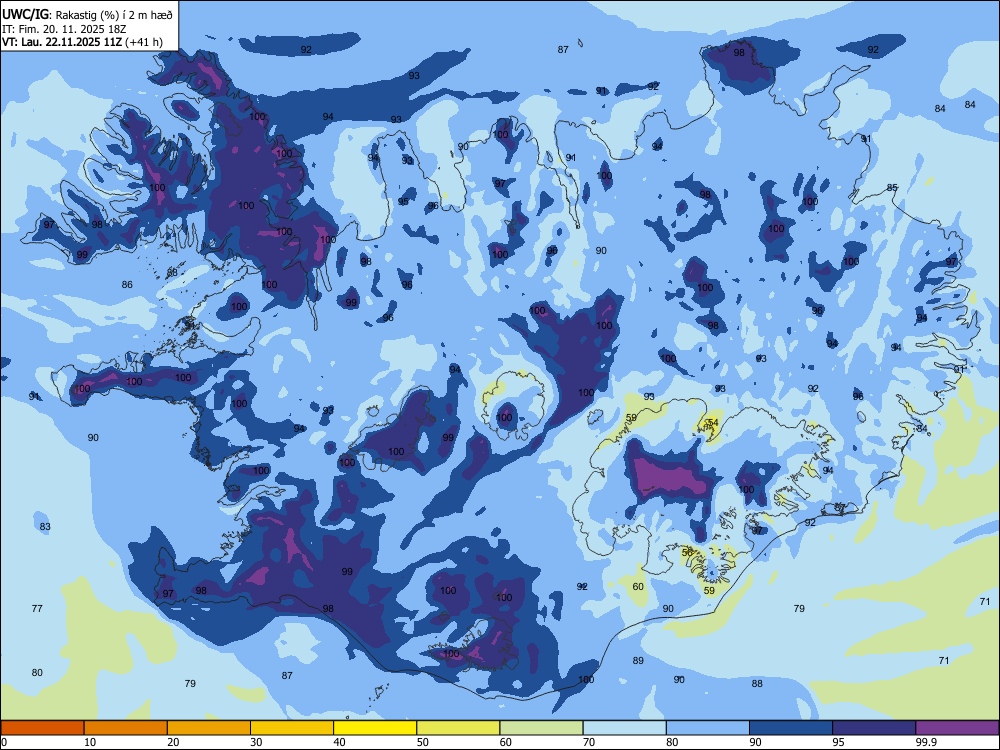Click the '70' label under the legend
Screen dimensions: 1000x750
point(589,742)
